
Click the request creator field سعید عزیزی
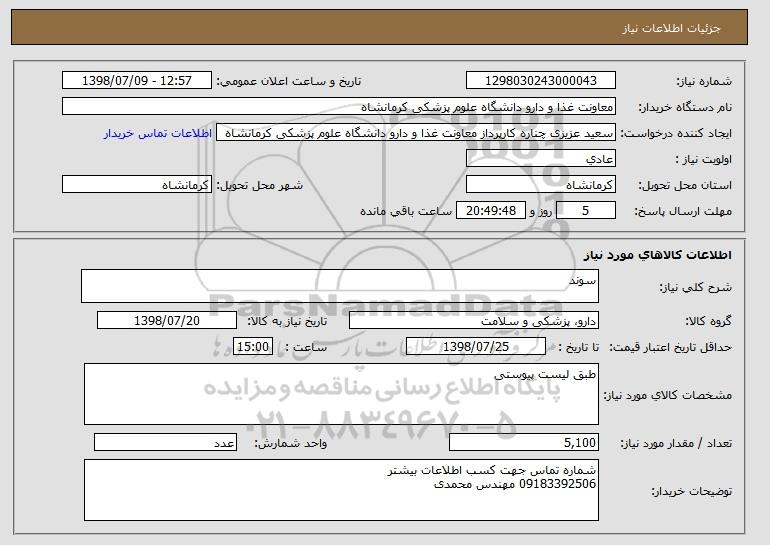[416, 133]
